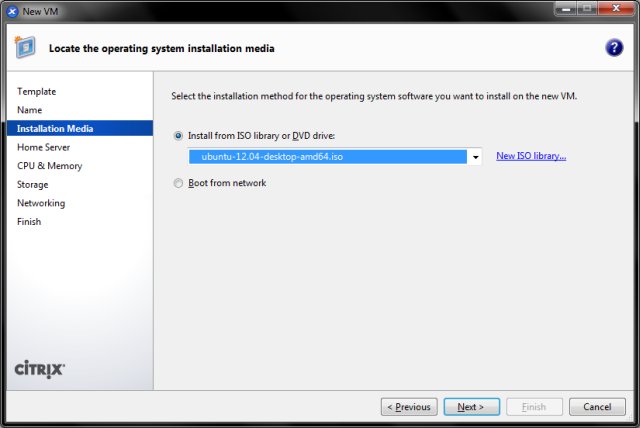The width and height of the screenshot is (640, 428).
Task: Select Install from ISO library or DVD drive
Action: [178, 135]
